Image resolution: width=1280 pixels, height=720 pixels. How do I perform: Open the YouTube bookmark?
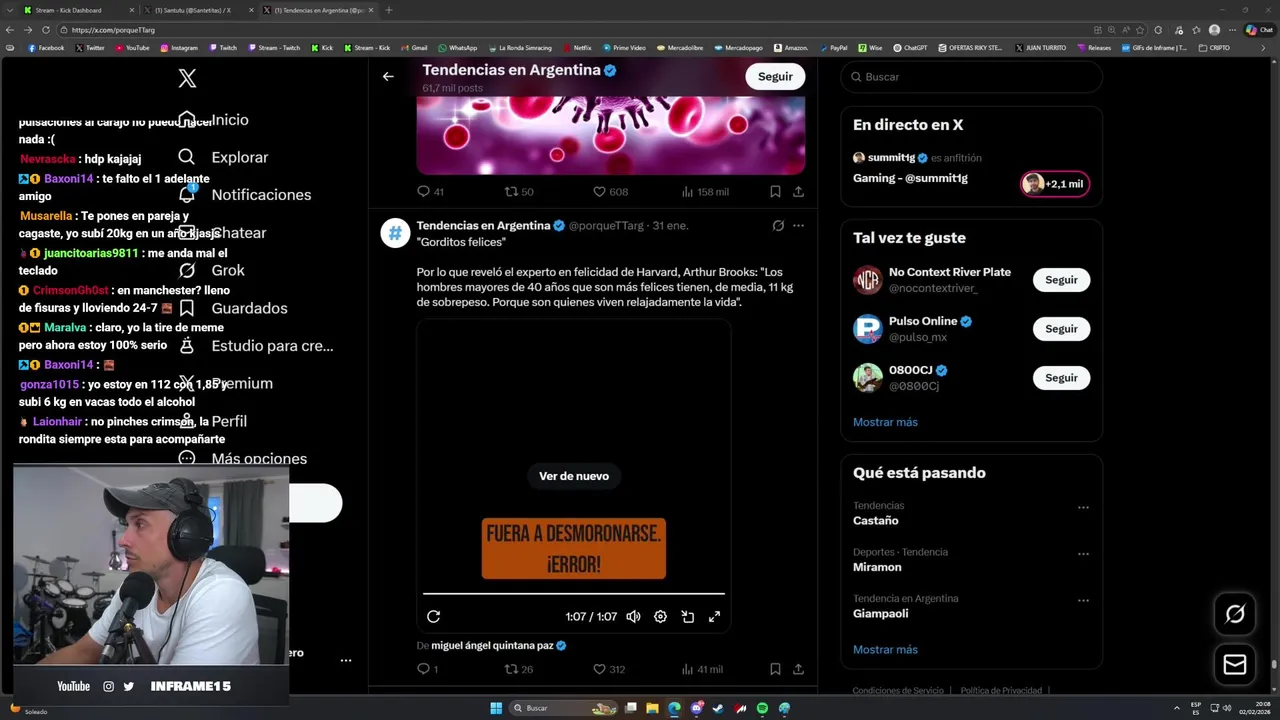[132, 48]
